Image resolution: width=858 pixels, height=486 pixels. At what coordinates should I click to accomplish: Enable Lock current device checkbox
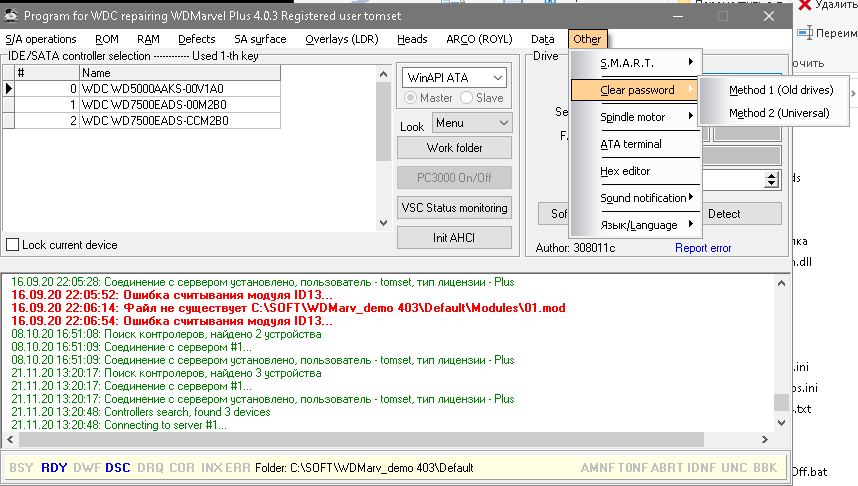[x=13, y=245]
